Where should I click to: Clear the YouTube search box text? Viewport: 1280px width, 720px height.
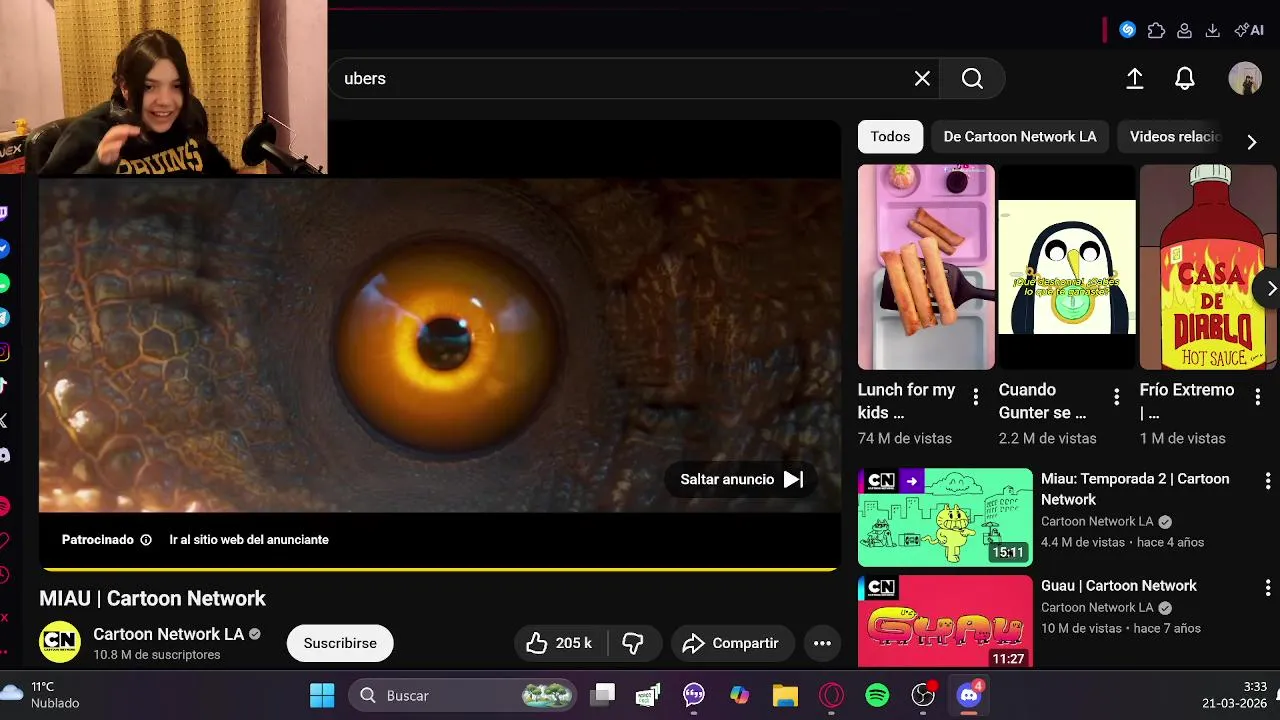coord(922,78)
